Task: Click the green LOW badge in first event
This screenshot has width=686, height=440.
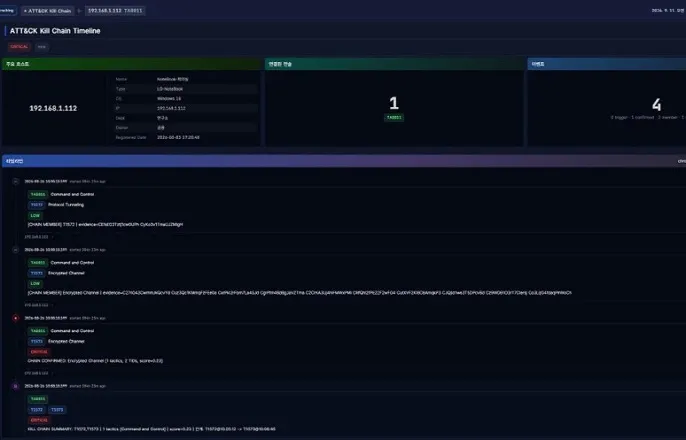Action: point(35,216)
